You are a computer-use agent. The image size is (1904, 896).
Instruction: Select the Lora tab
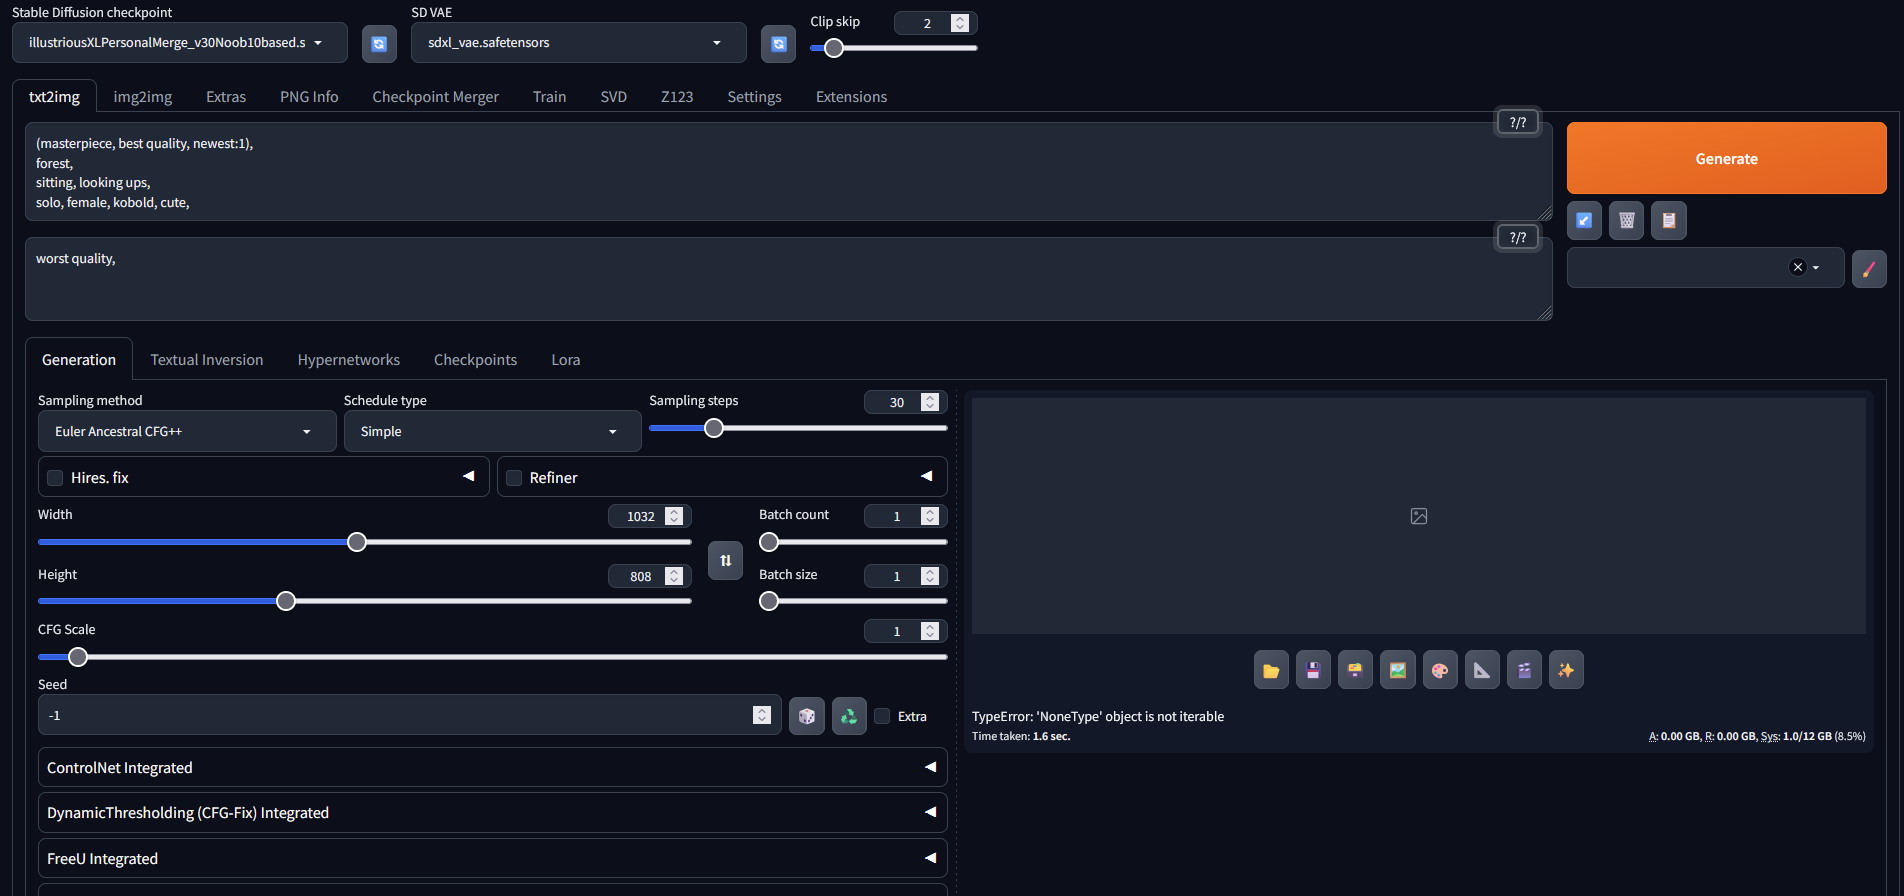click(x=565, y=360)
